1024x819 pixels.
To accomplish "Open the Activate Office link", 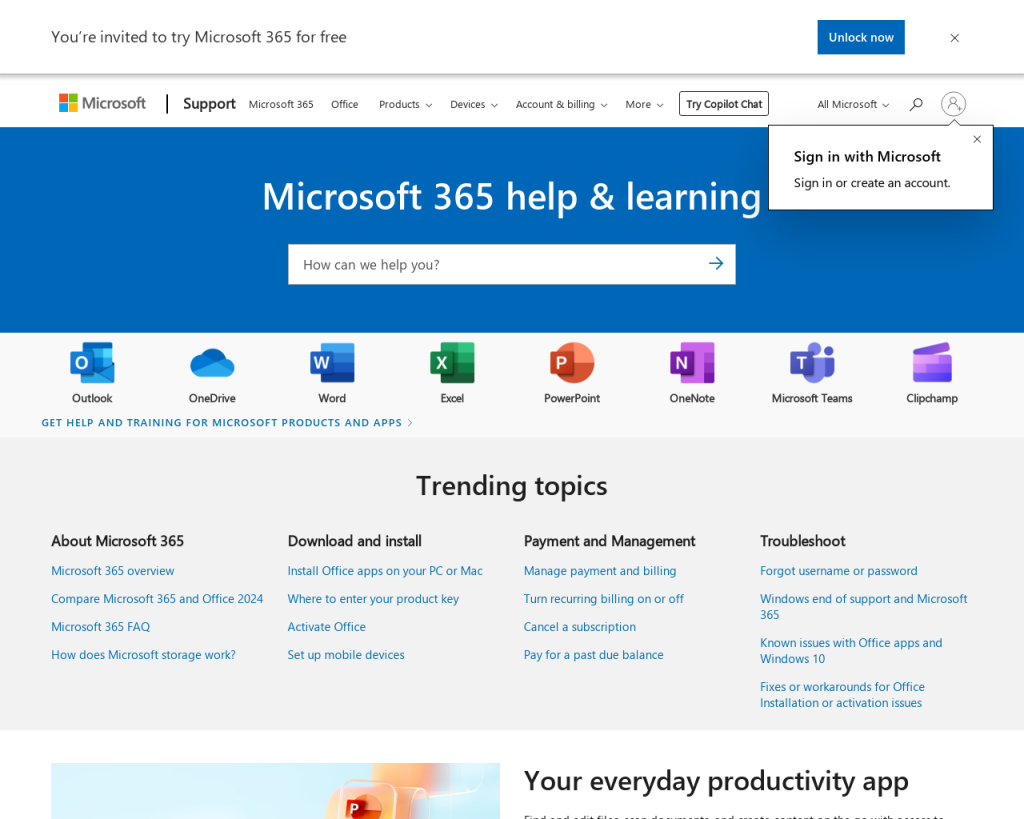I will coord(327,627).
